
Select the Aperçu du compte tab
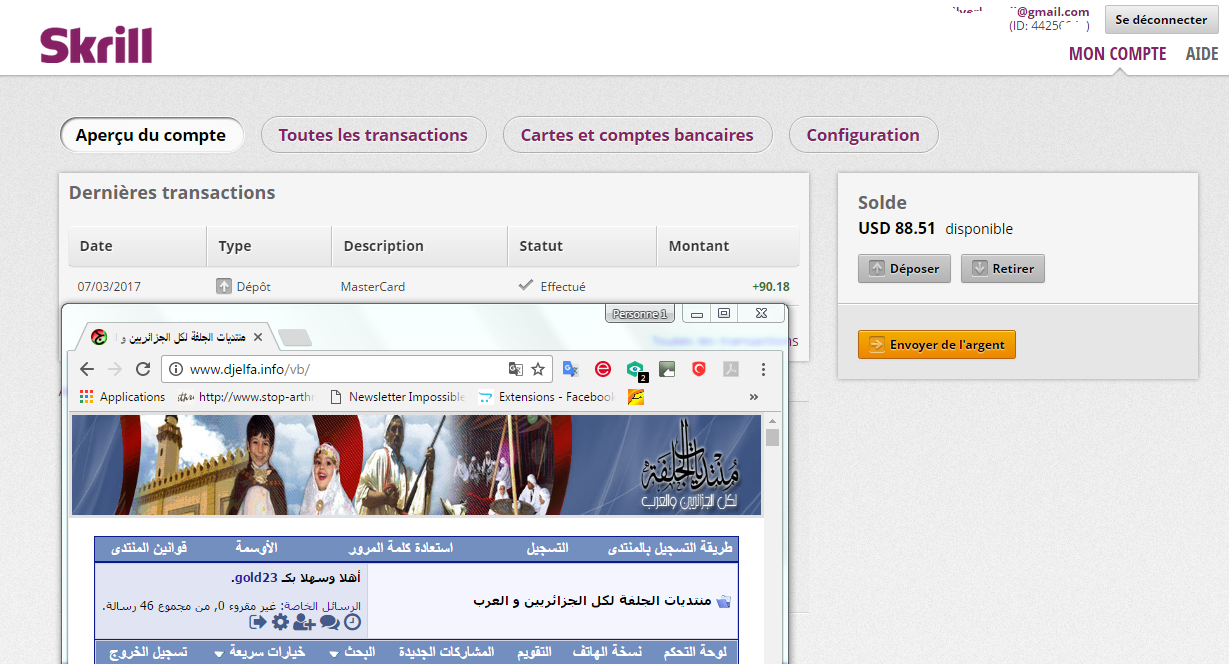pos(151,135)
